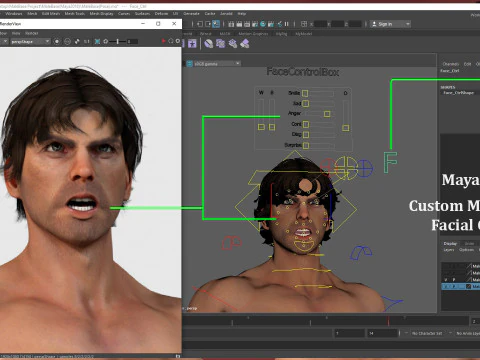Click the highlighted select by component icon

[216, 24]
